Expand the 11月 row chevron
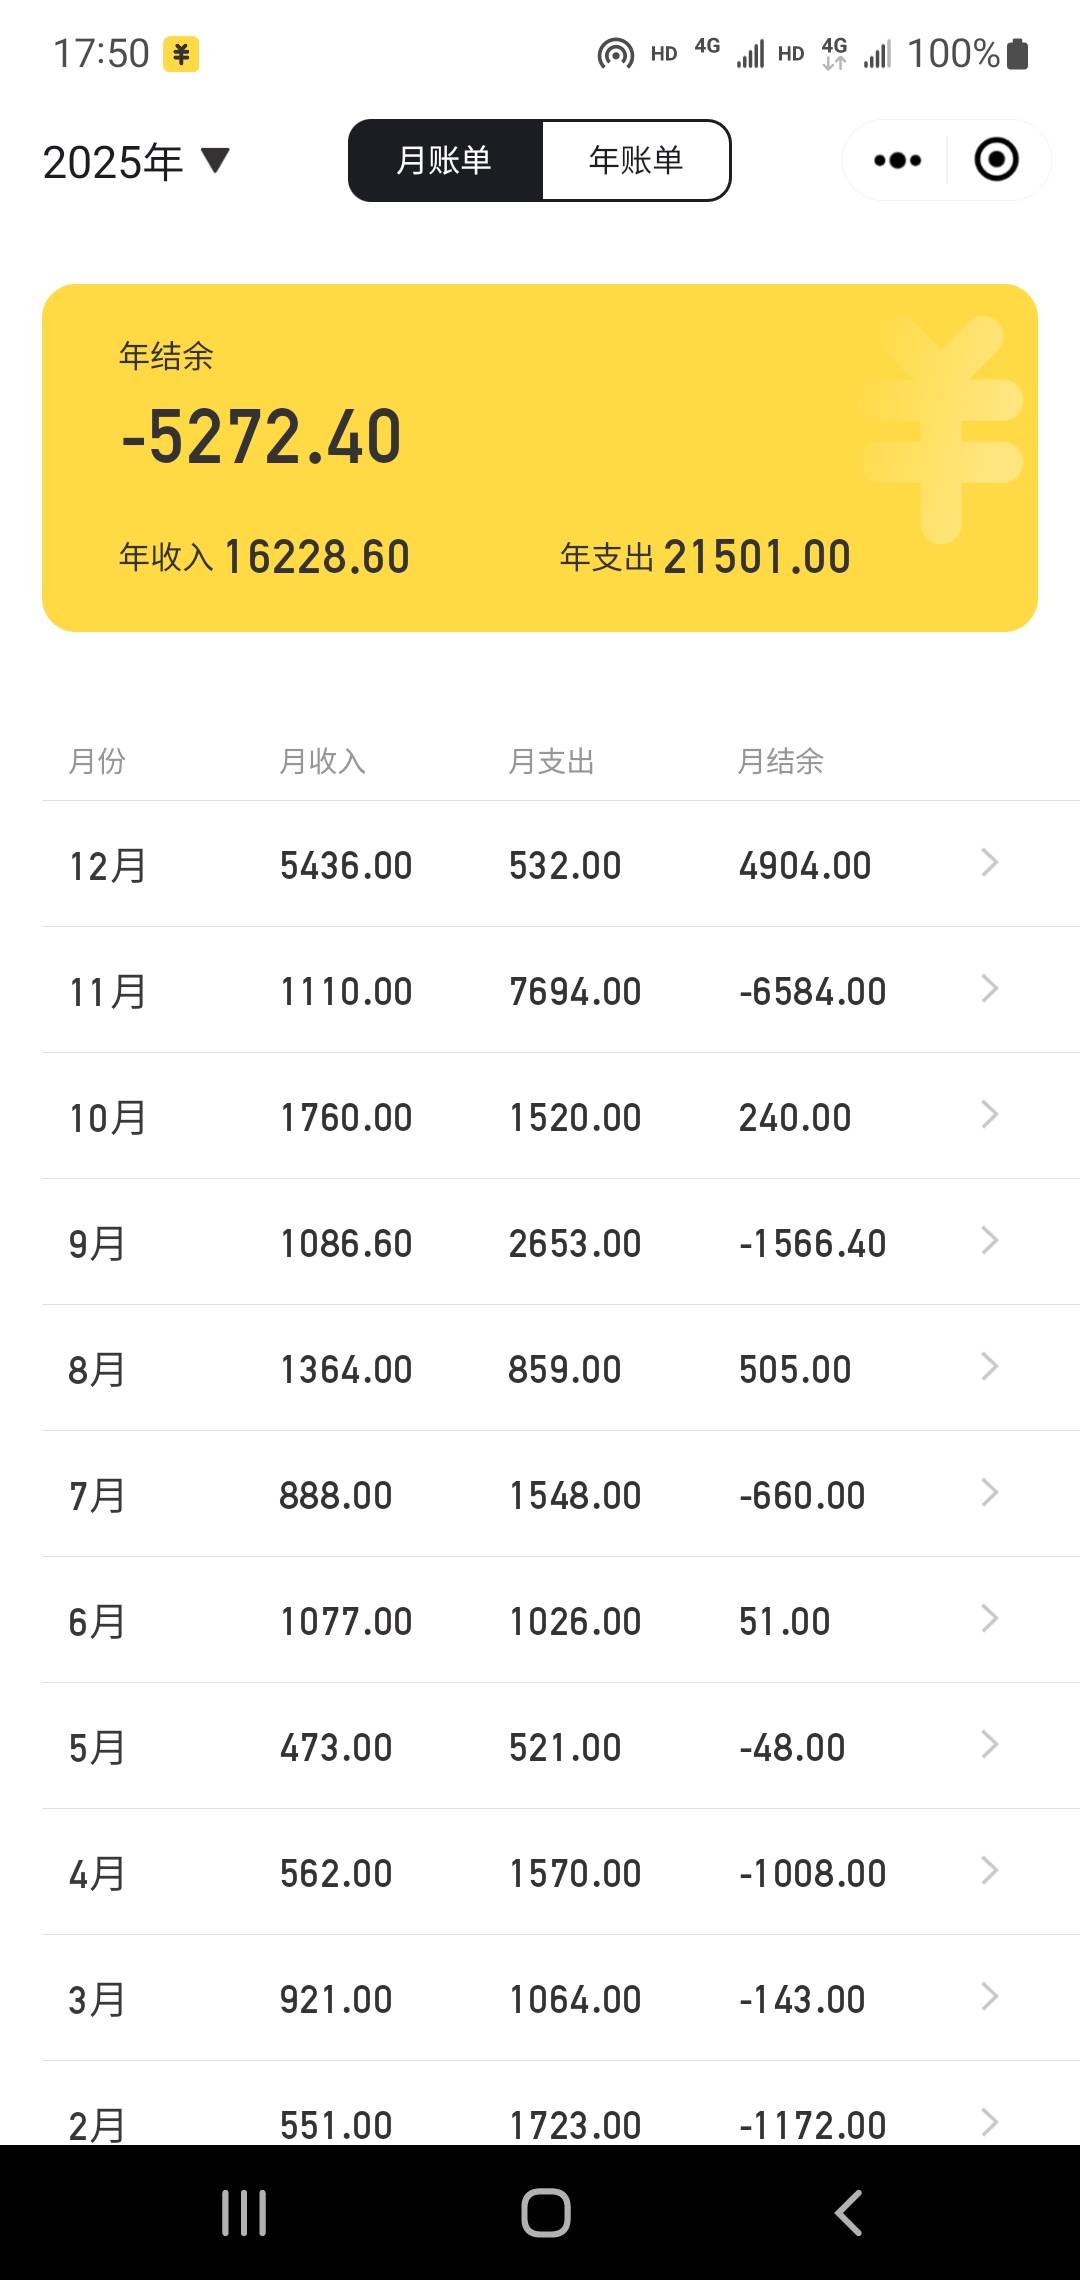Image resolution: width=1080 pixels, height=2280 pixels. (989, 989)
